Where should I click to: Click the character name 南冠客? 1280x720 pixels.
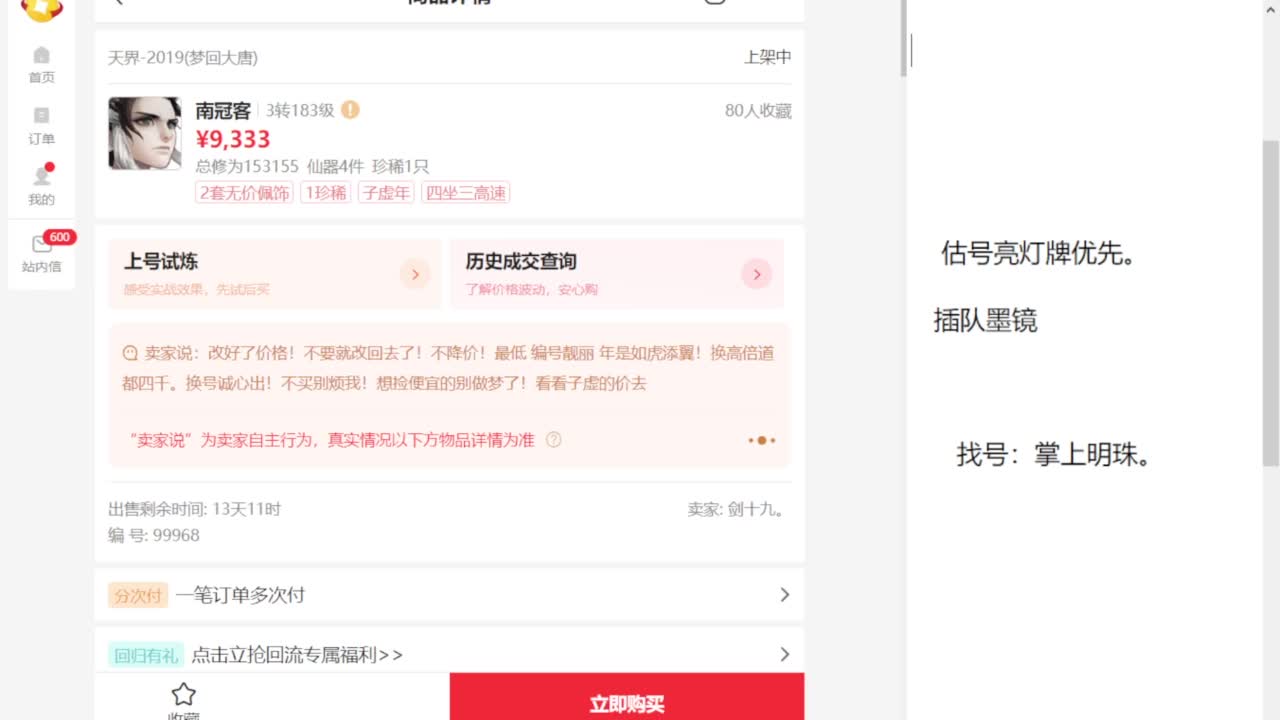click(223, 111)
